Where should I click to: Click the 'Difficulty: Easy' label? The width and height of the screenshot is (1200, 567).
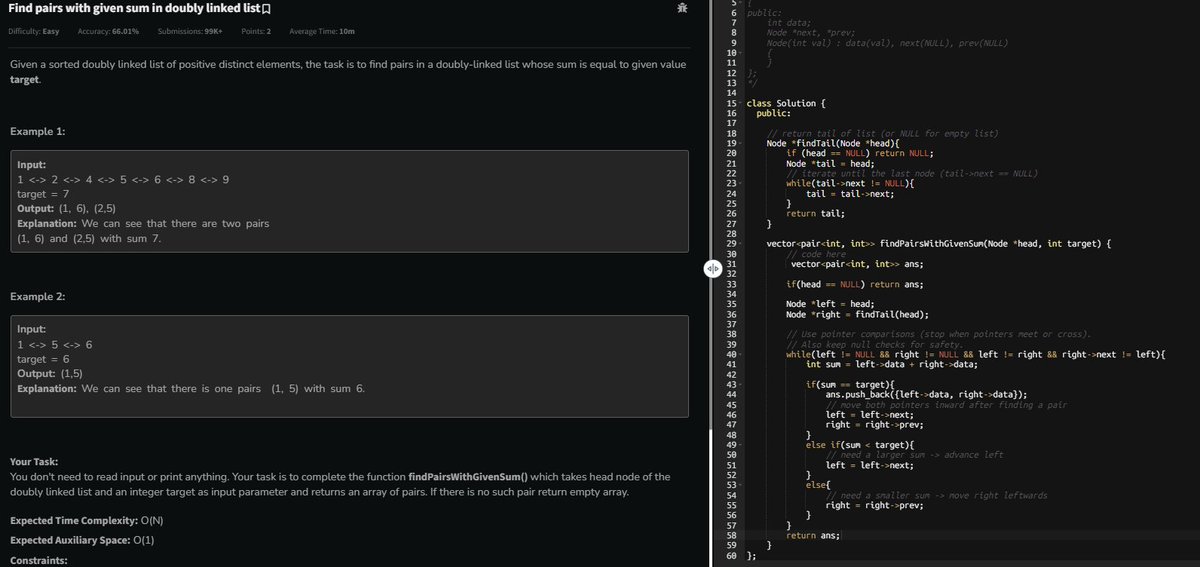pyautogui.click(x=34, y=32)
